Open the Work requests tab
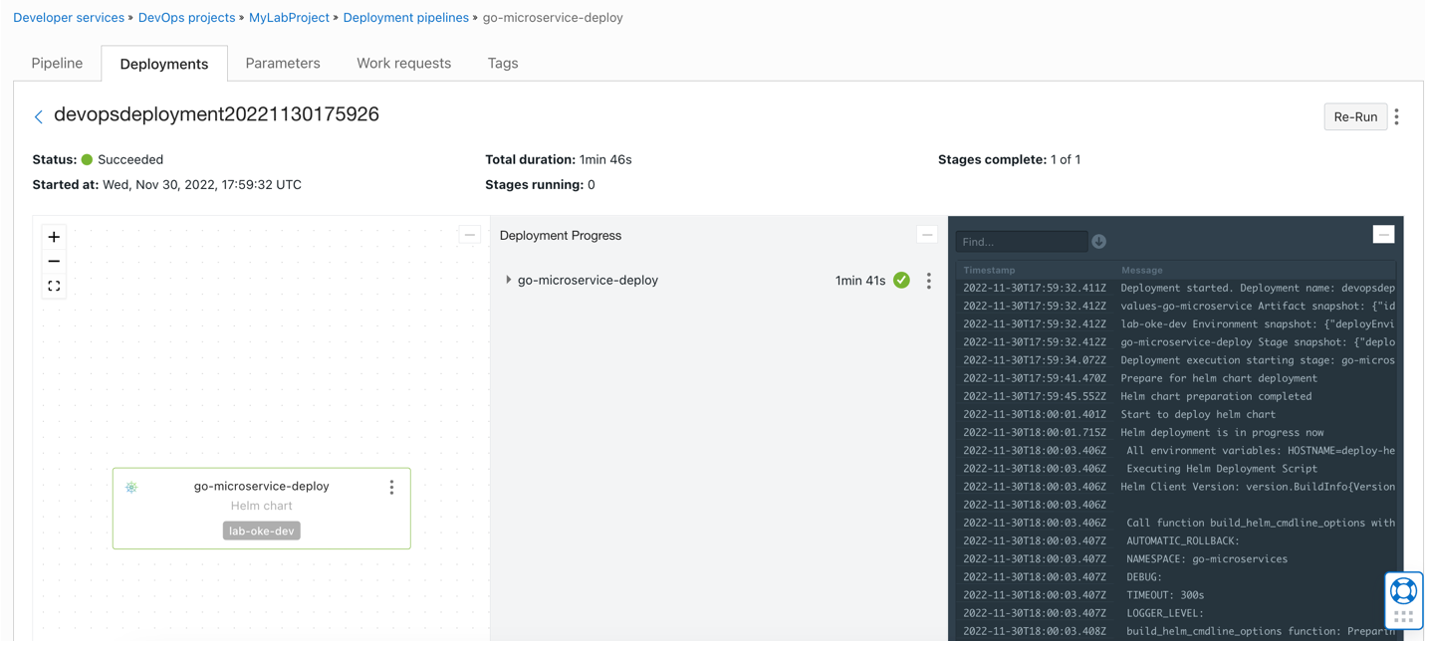The width and height of the screenshot is (1429, 648). (x=404, y=63)
